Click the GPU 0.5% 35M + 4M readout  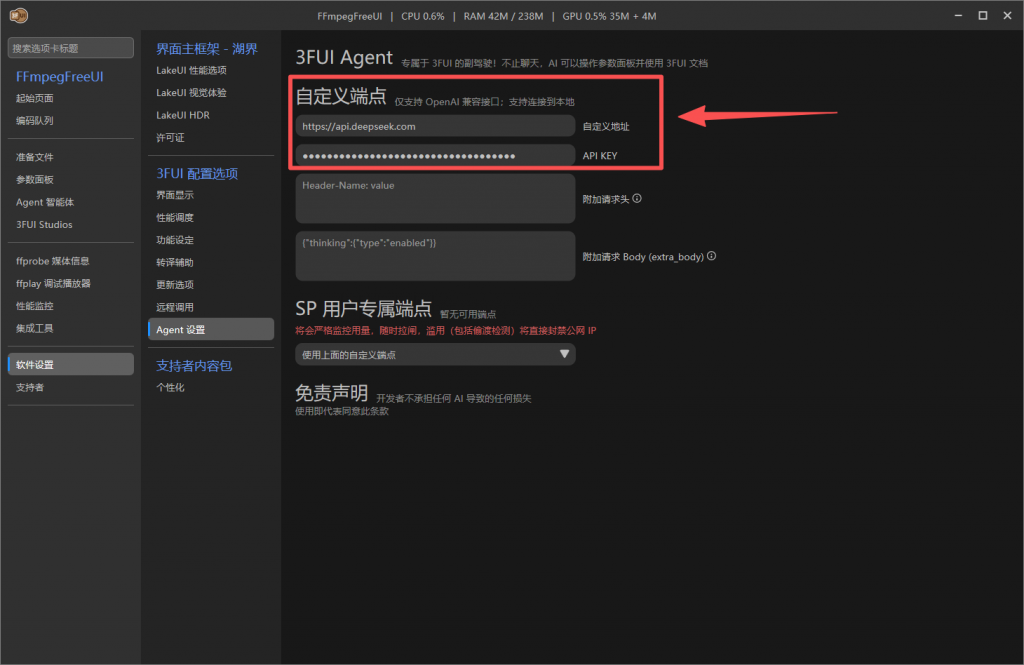pos(609,16)
